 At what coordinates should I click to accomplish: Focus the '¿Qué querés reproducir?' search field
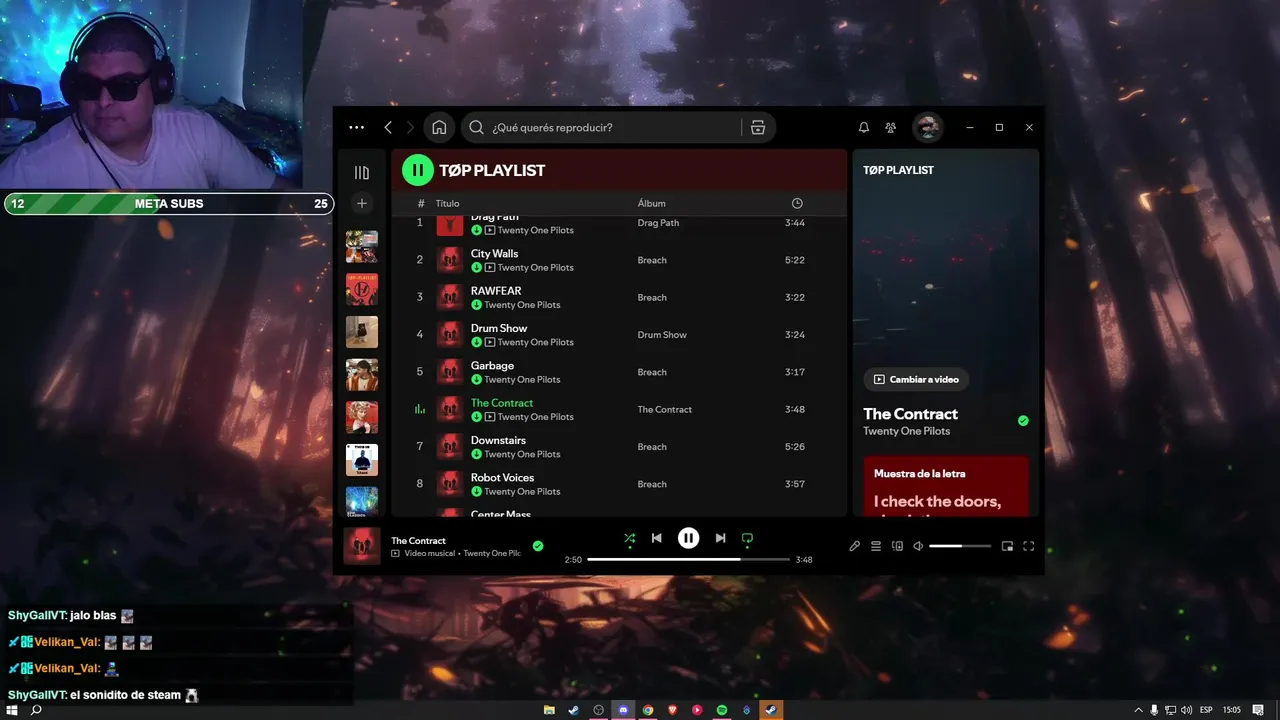coord(600,127)
